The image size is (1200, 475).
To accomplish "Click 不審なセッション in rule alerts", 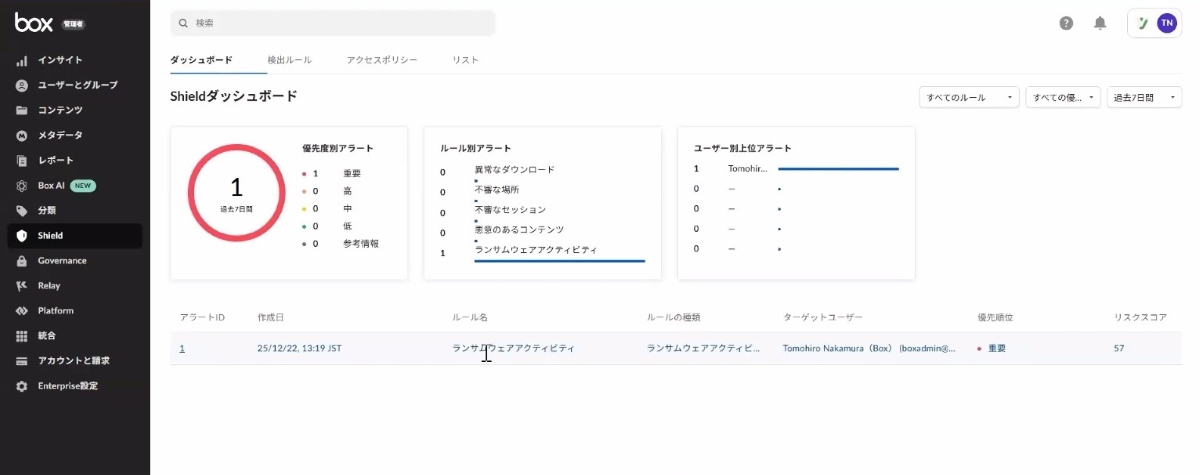I will 510,209.
